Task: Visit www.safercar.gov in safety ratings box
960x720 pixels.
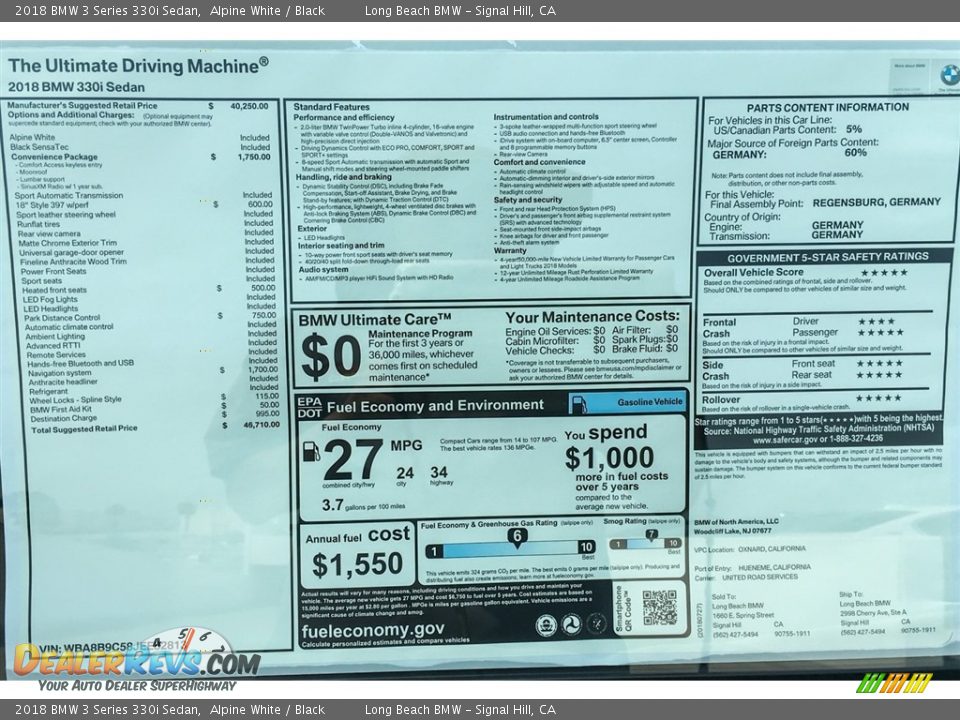Action: coord(788,439)
